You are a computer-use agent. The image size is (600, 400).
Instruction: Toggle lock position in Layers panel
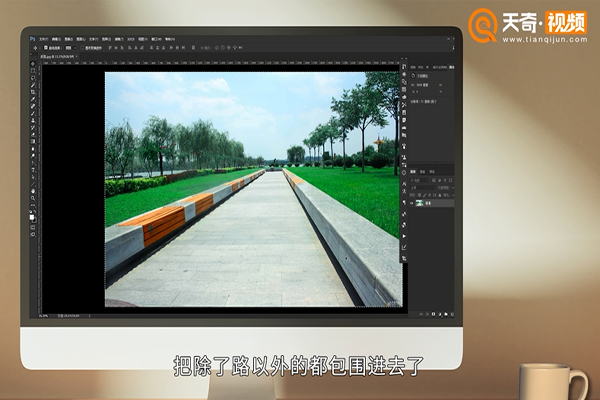(429, 195)
